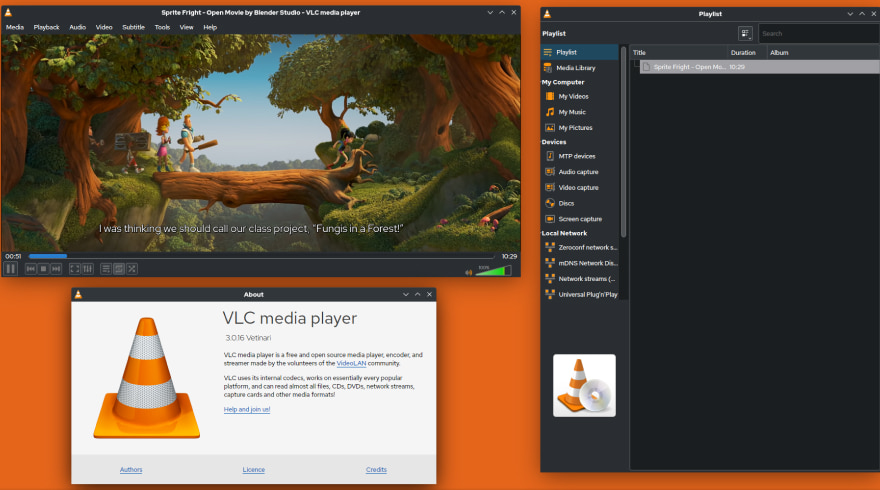Click the VLC cone icon in Playlist title bar
The height and width of the screenshot is (490, 880).
point(547,13)
